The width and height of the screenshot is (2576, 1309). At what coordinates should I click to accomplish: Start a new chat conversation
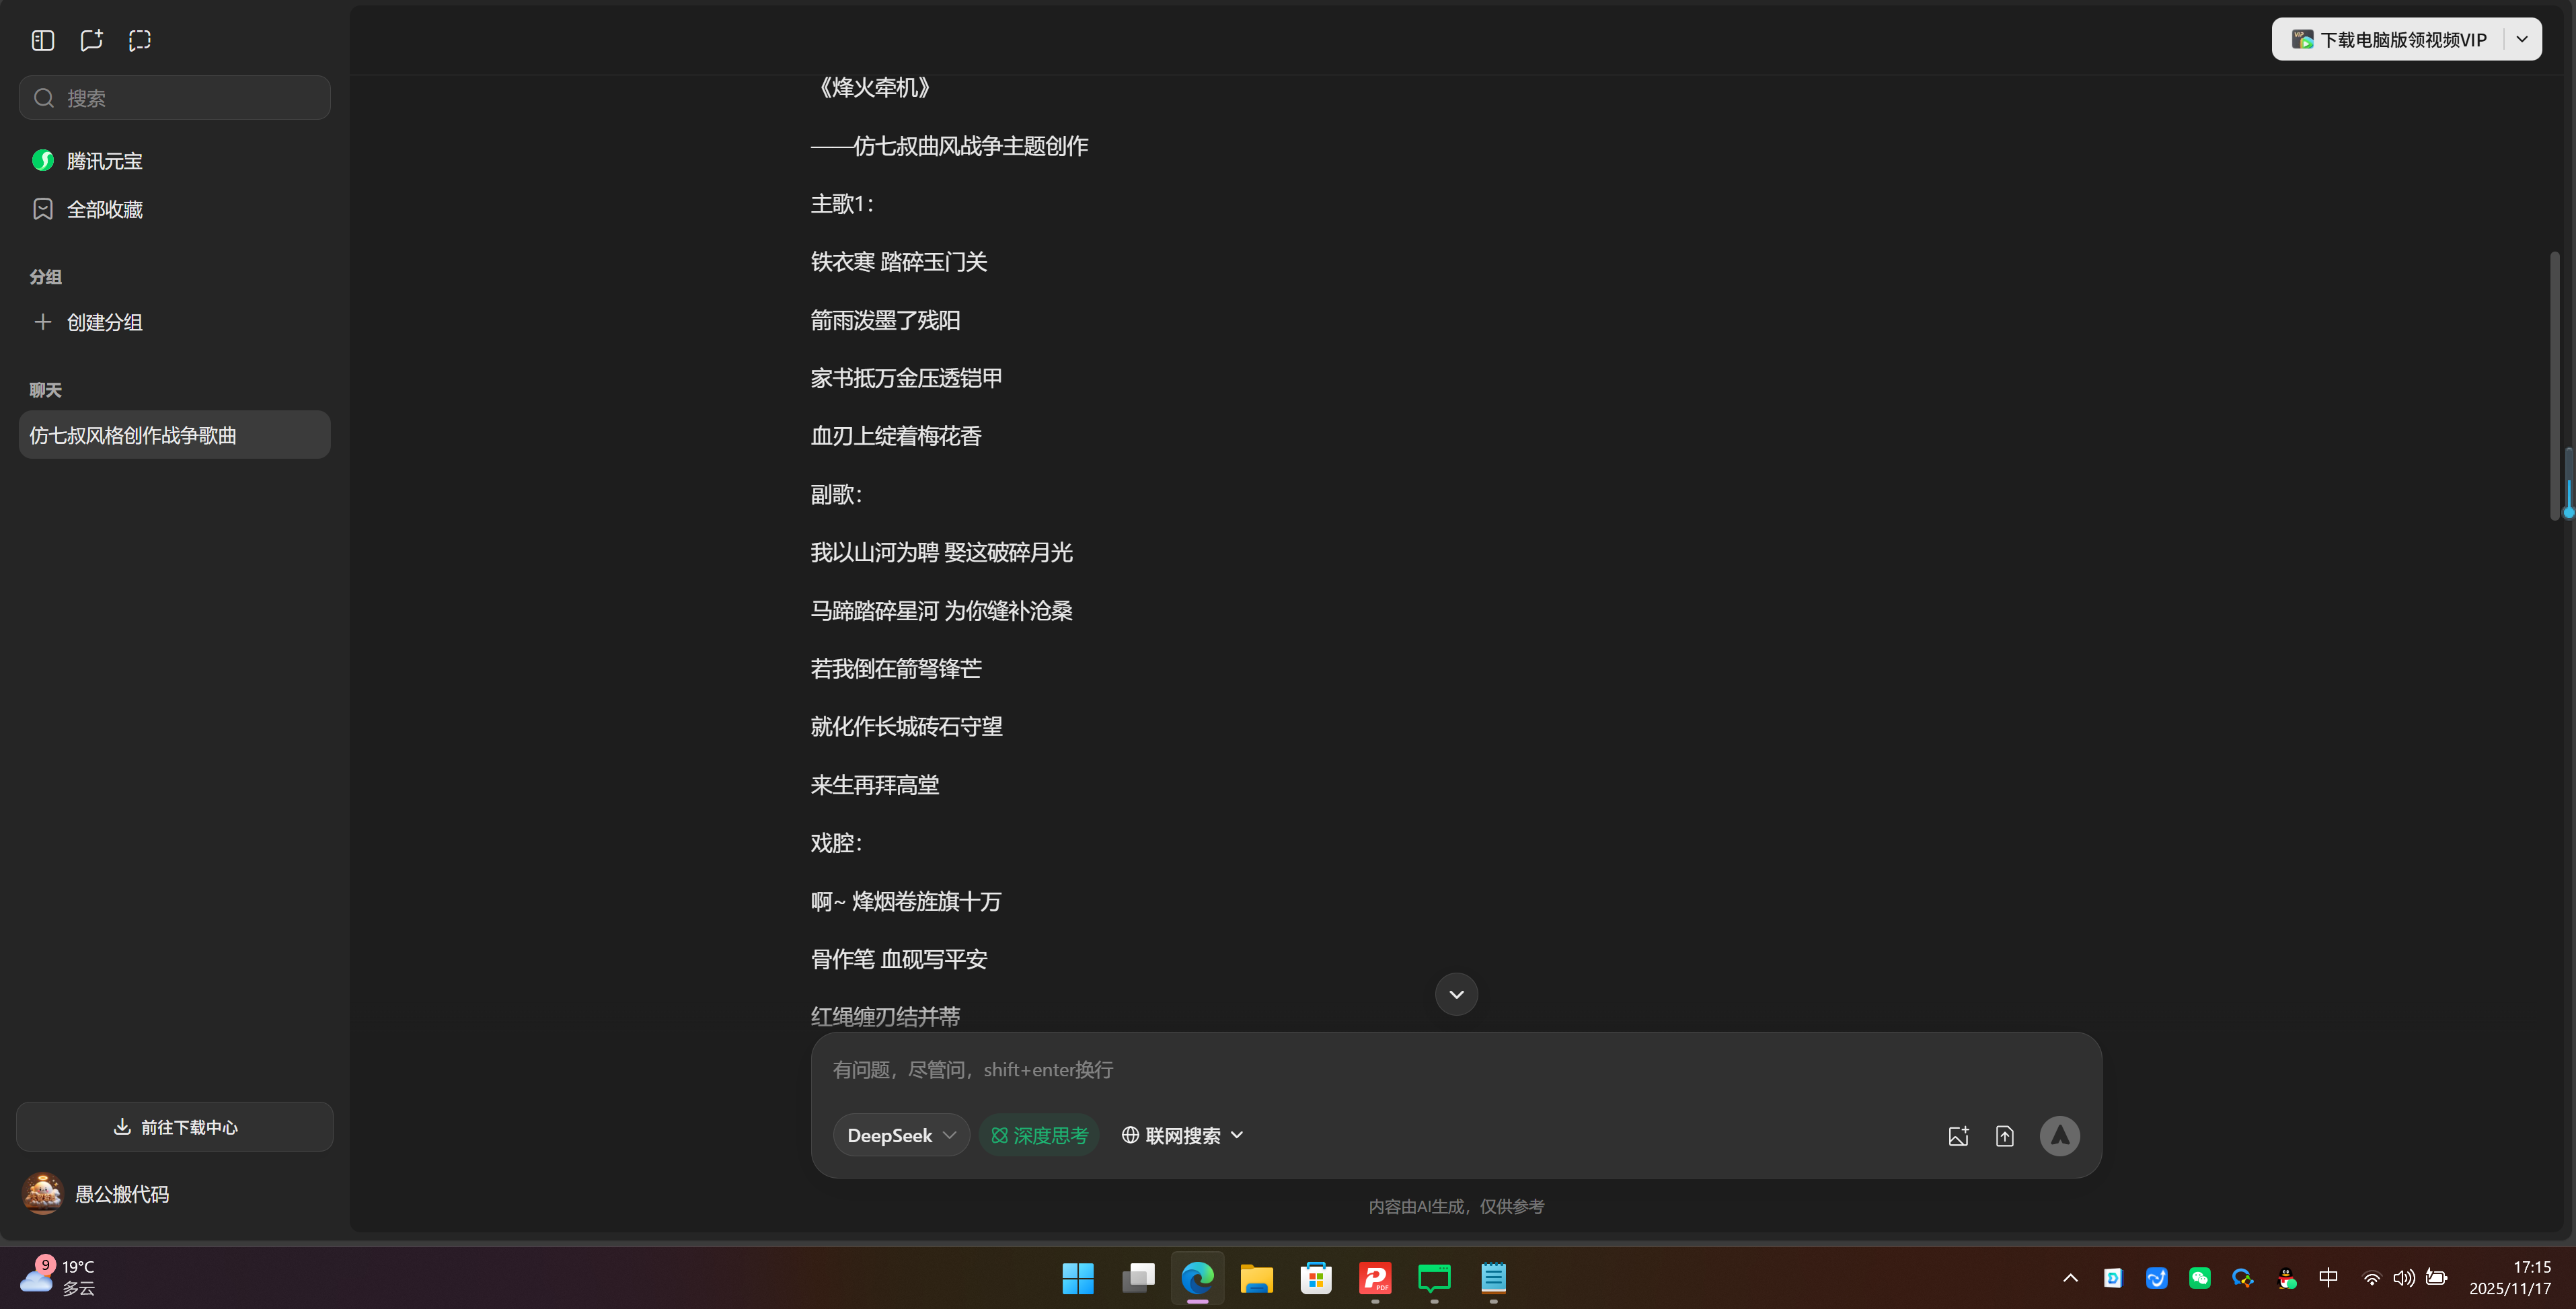click(x=91, y=41)
